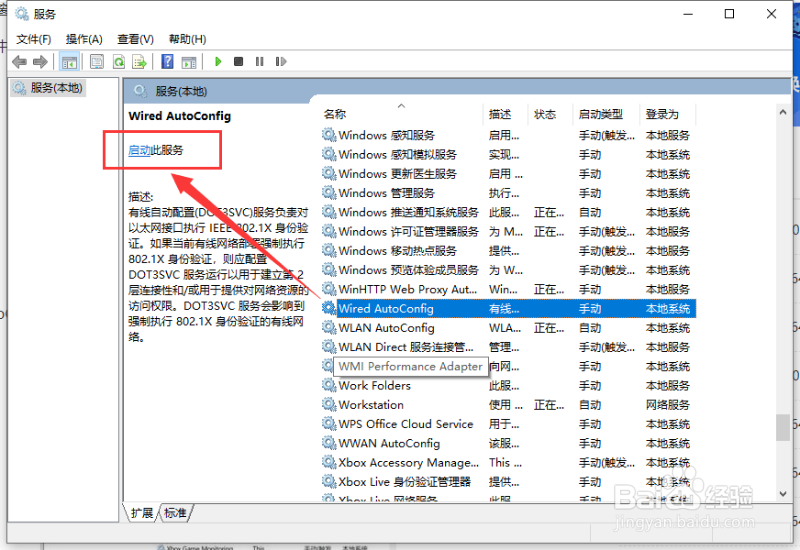This screenshot has width=800, height=550.
Task: Click gear icon beside WLAN AutoConfig
Action: 329,327
